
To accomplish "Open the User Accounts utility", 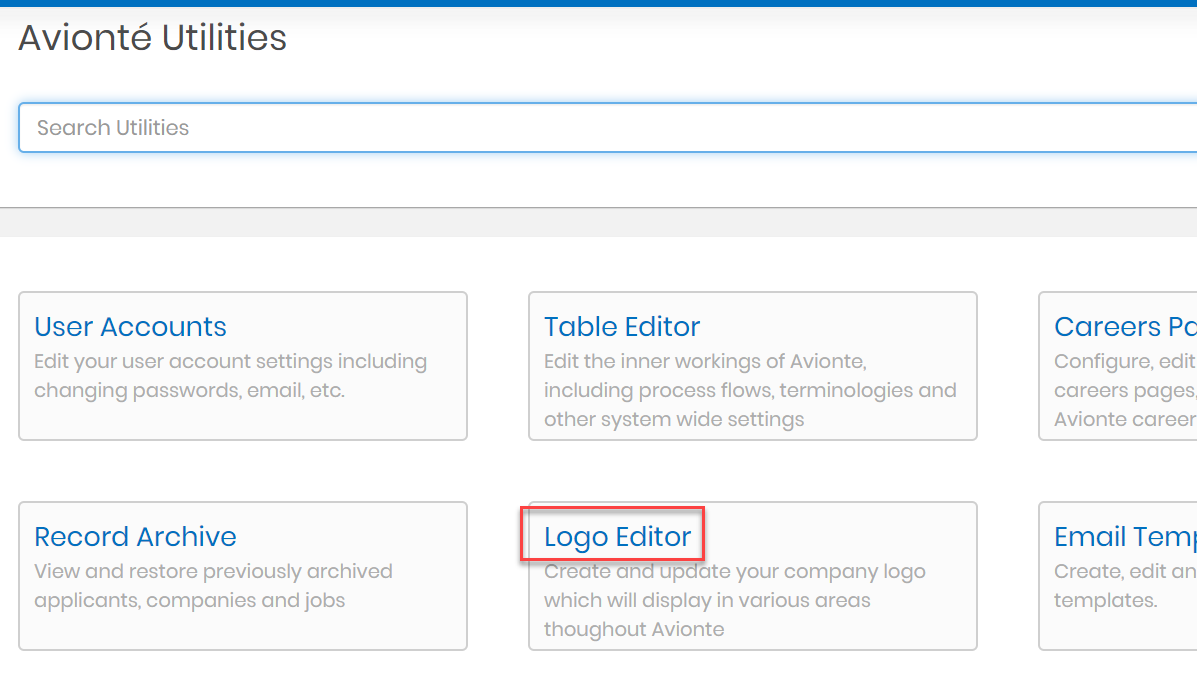I will pyautogui.click(x=130, y=327).
